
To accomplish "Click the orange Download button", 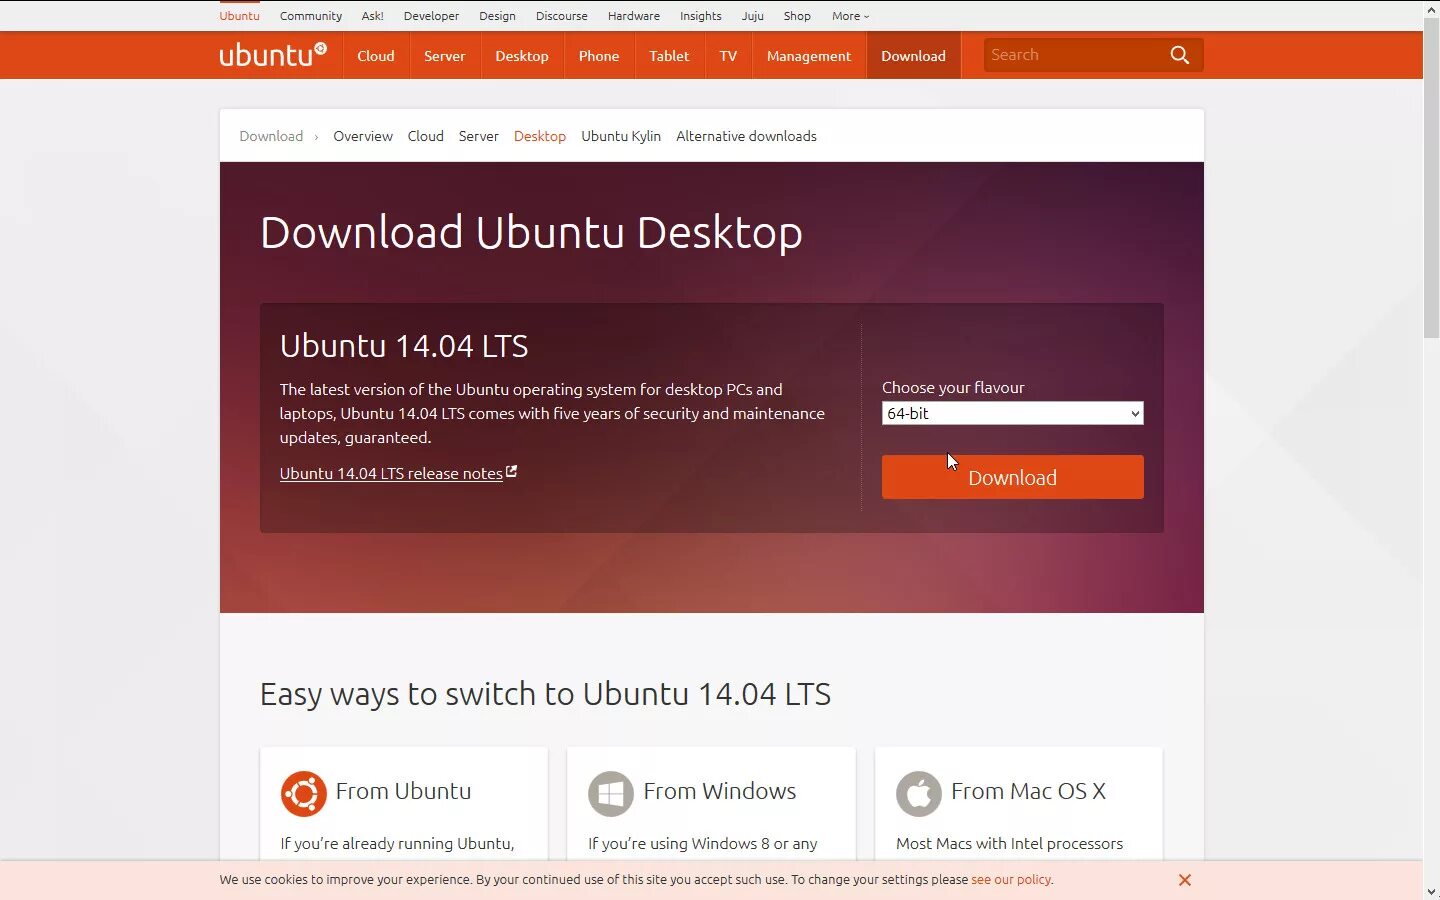I will 1012,477.
